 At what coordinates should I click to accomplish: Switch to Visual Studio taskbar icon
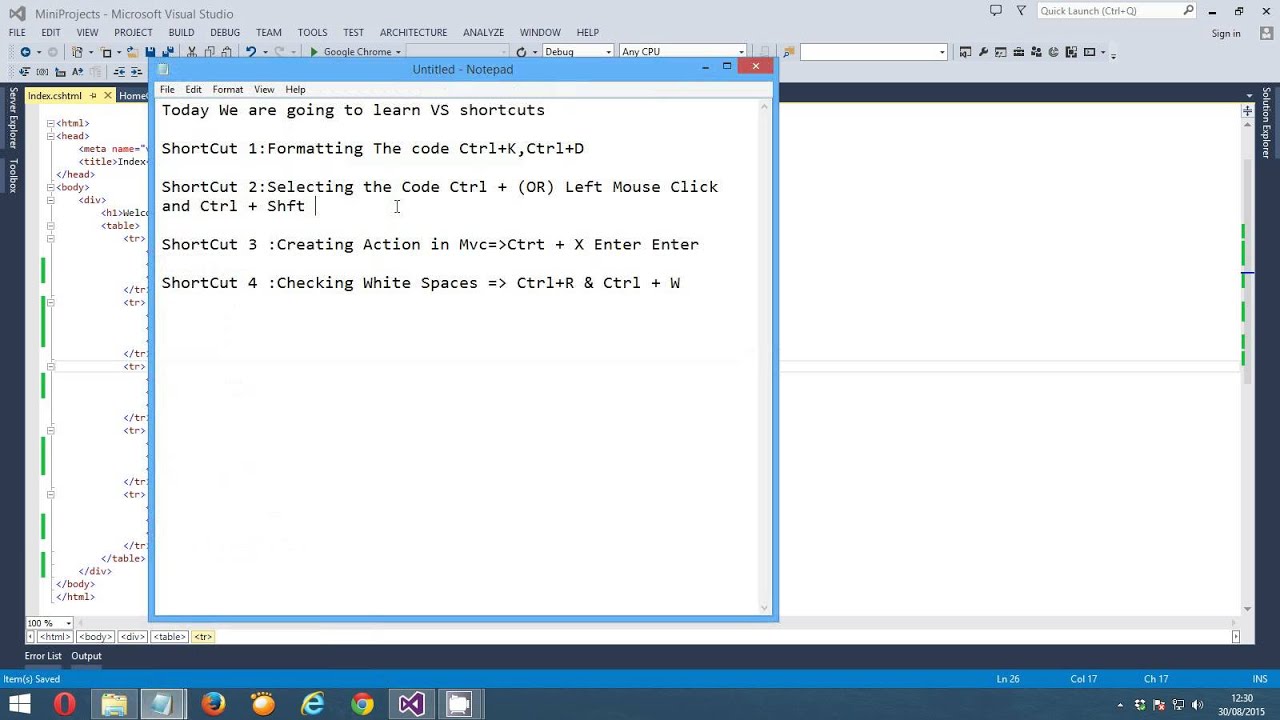411,704
